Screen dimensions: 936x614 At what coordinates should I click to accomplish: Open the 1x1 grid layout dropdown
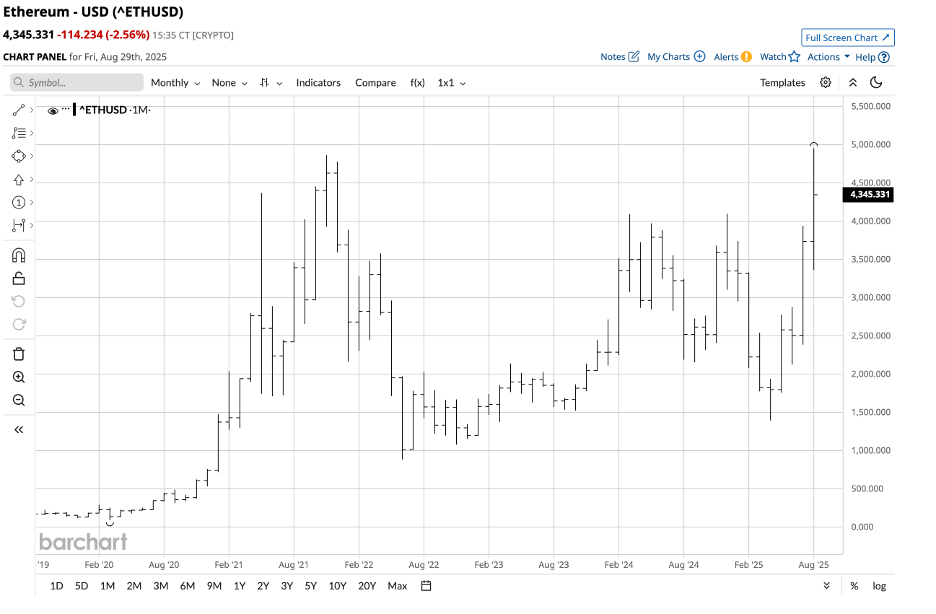point(451,83)
